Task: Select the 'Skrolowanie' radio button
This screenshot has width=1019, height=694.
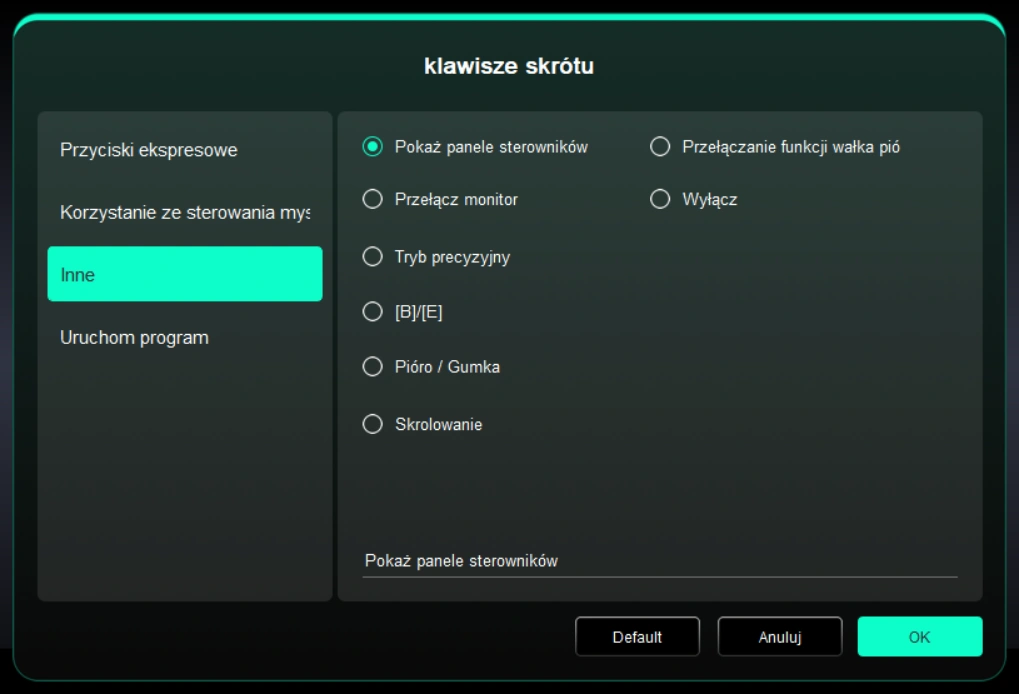Action: pos(373,425)
